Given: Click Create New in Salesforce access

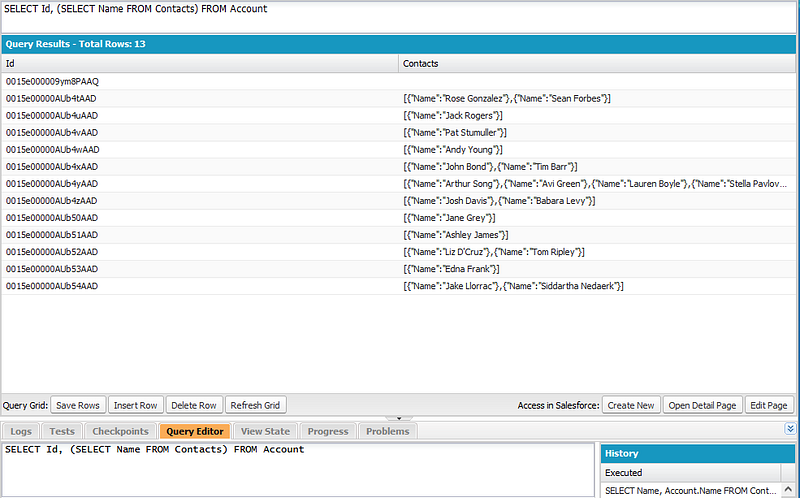Looking at the screenshot, I should coord(631,405).
